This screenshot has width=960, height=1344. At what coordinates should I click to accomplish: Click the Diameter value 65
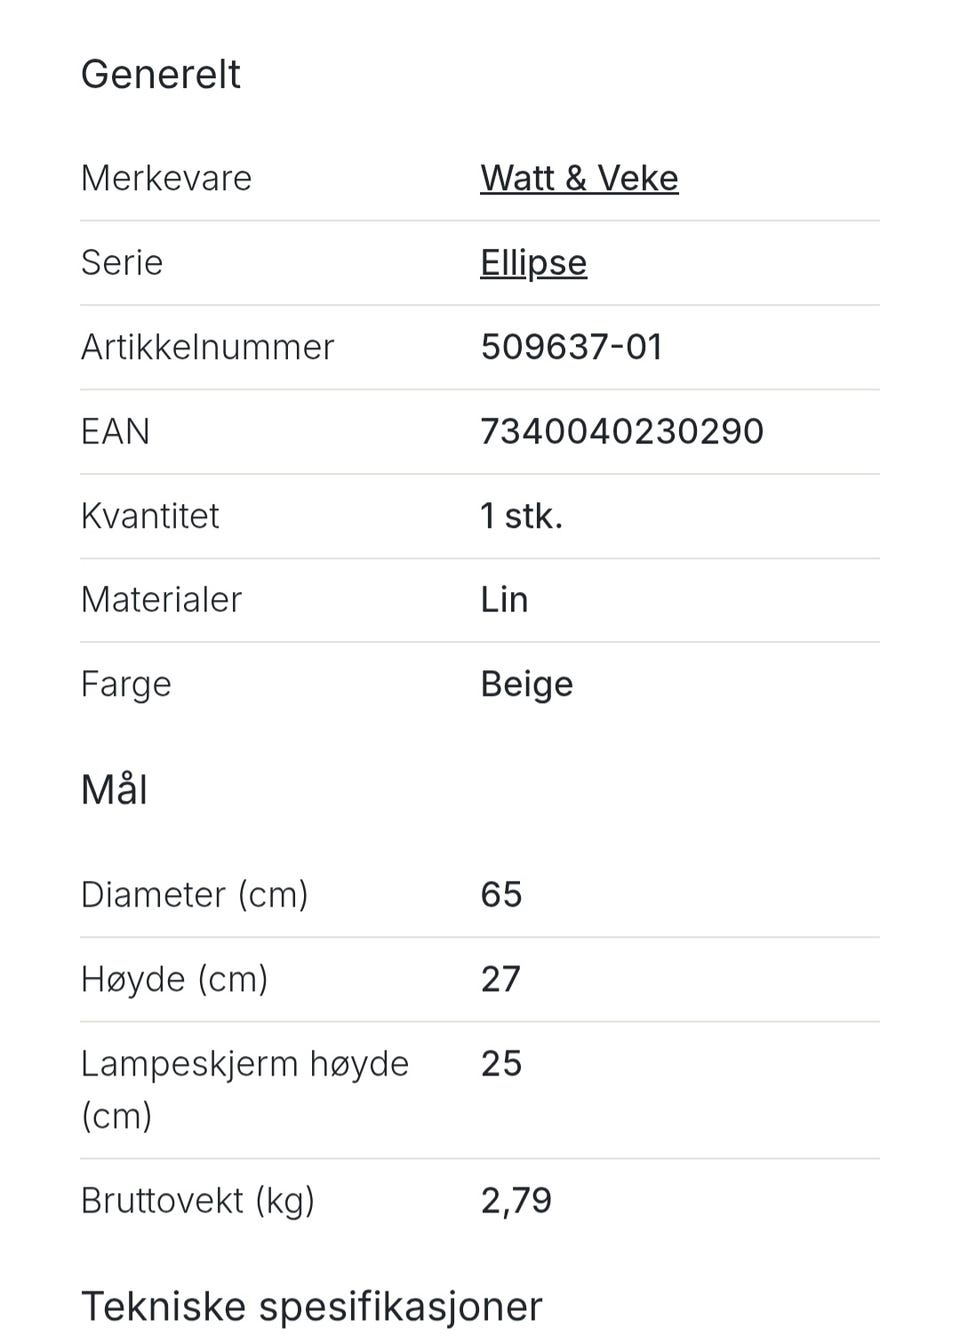501,894
